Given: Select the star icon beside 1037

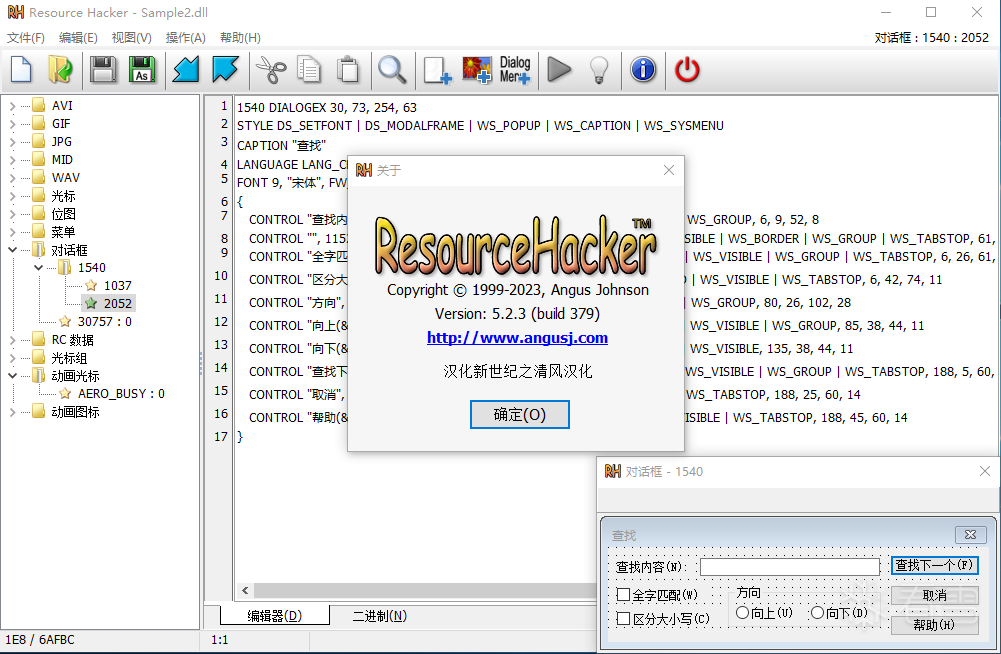Looking at the screenshot, I should click(91, 285).
